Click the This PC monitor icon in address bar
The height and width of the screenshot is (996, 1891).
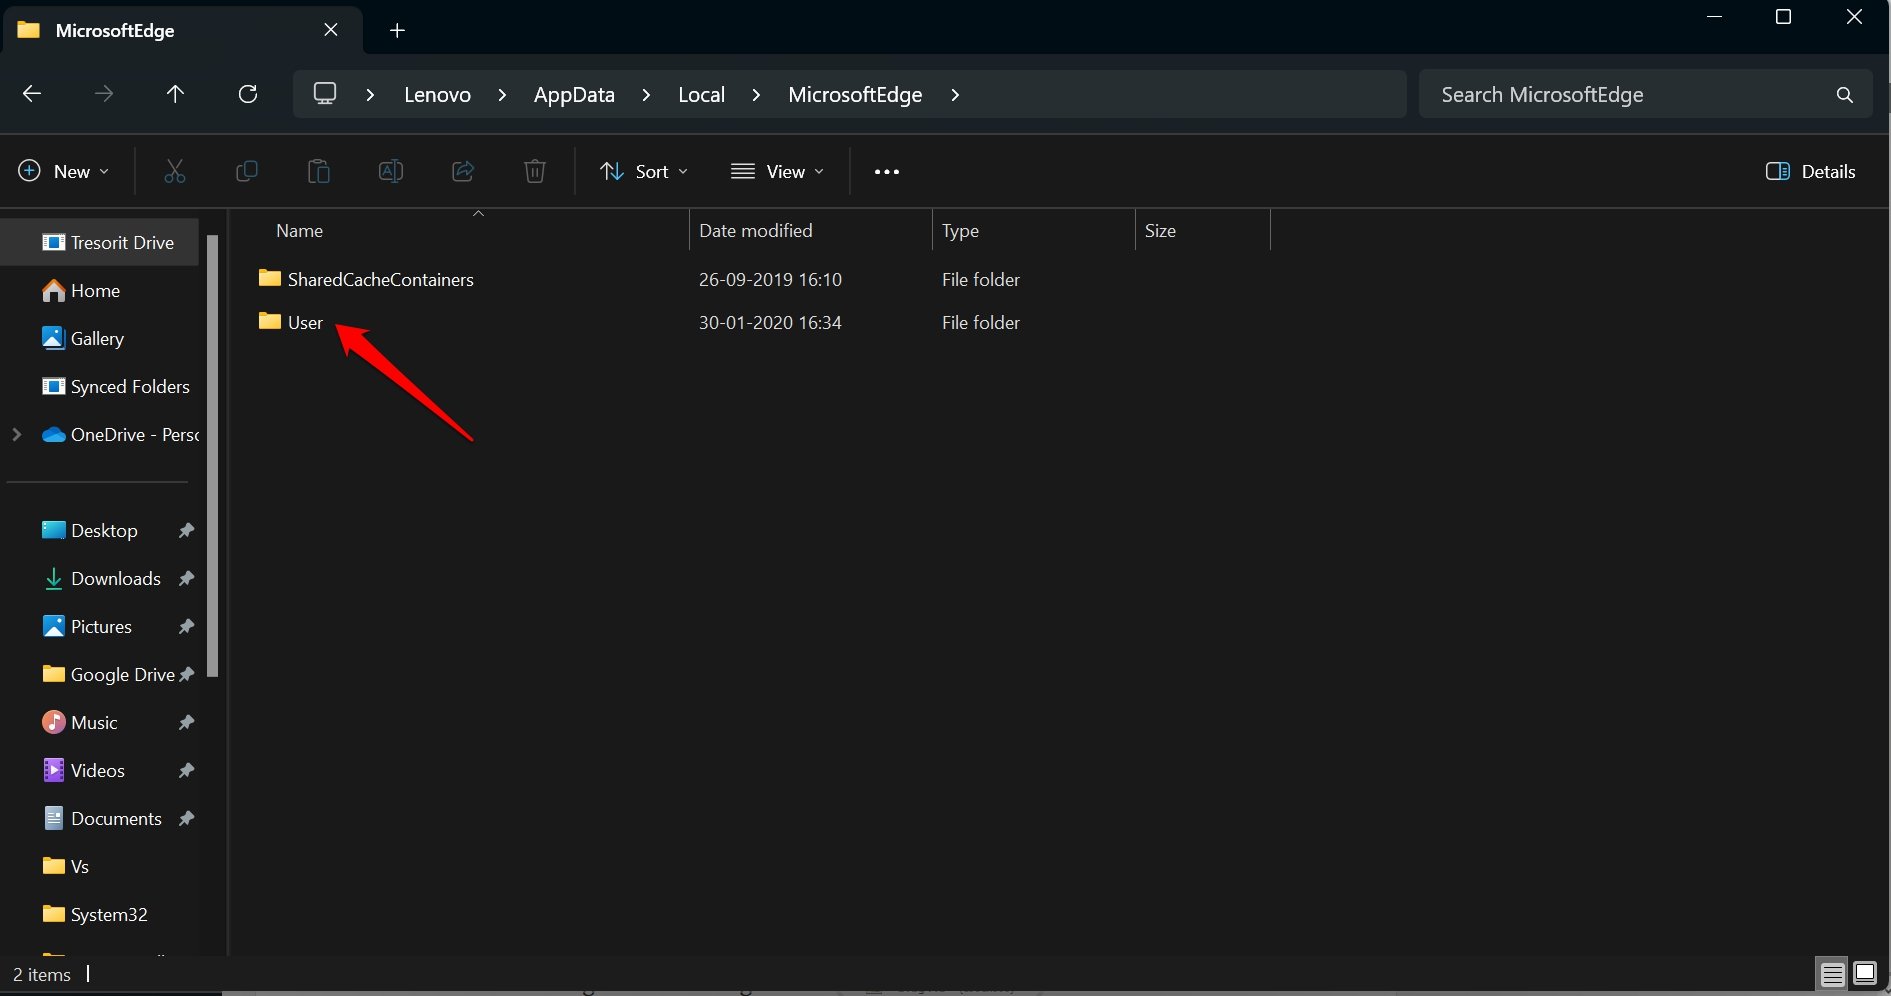[x=325, y=94]
